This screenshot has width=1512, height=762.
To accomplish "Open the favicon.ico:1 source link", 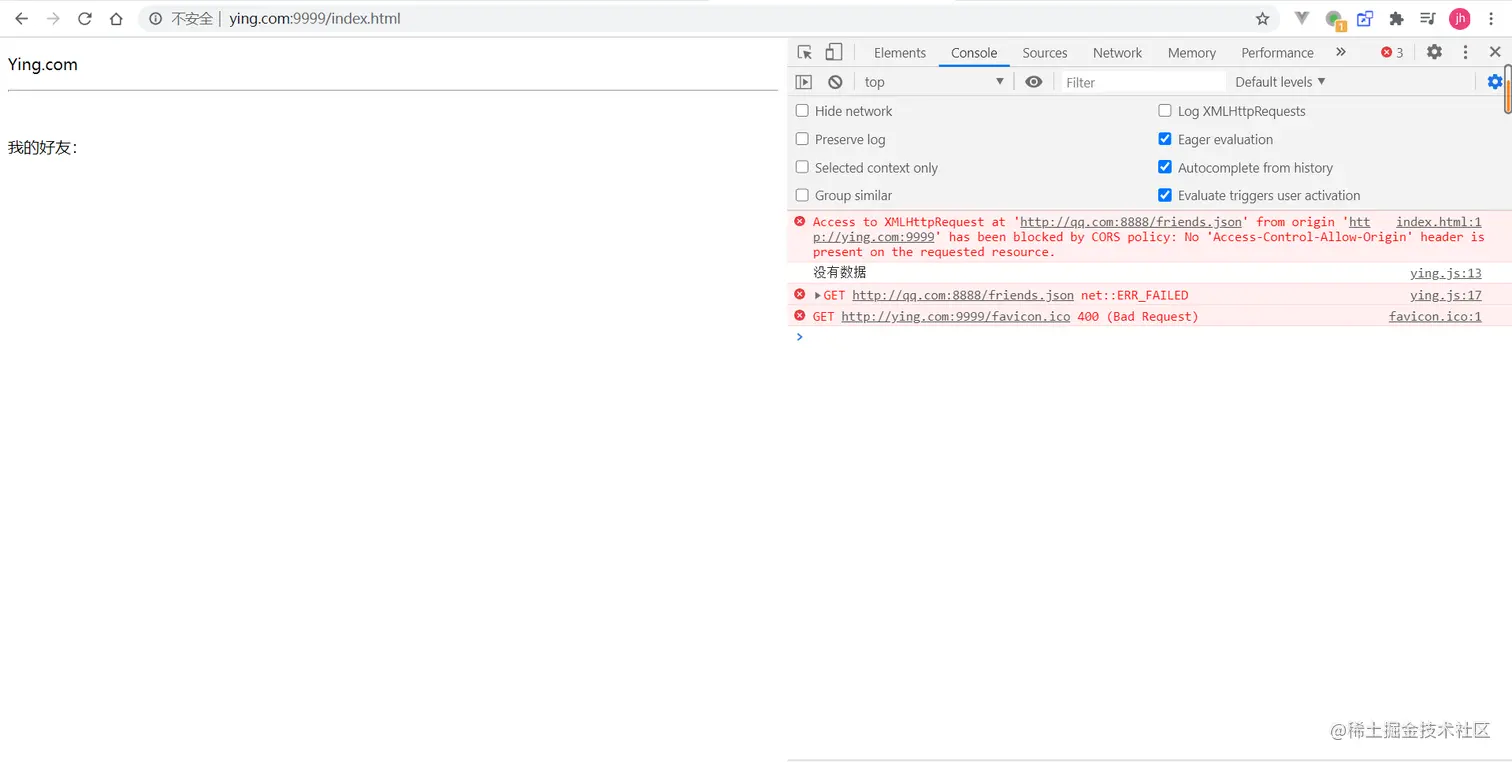I will tap(1435, 317).
